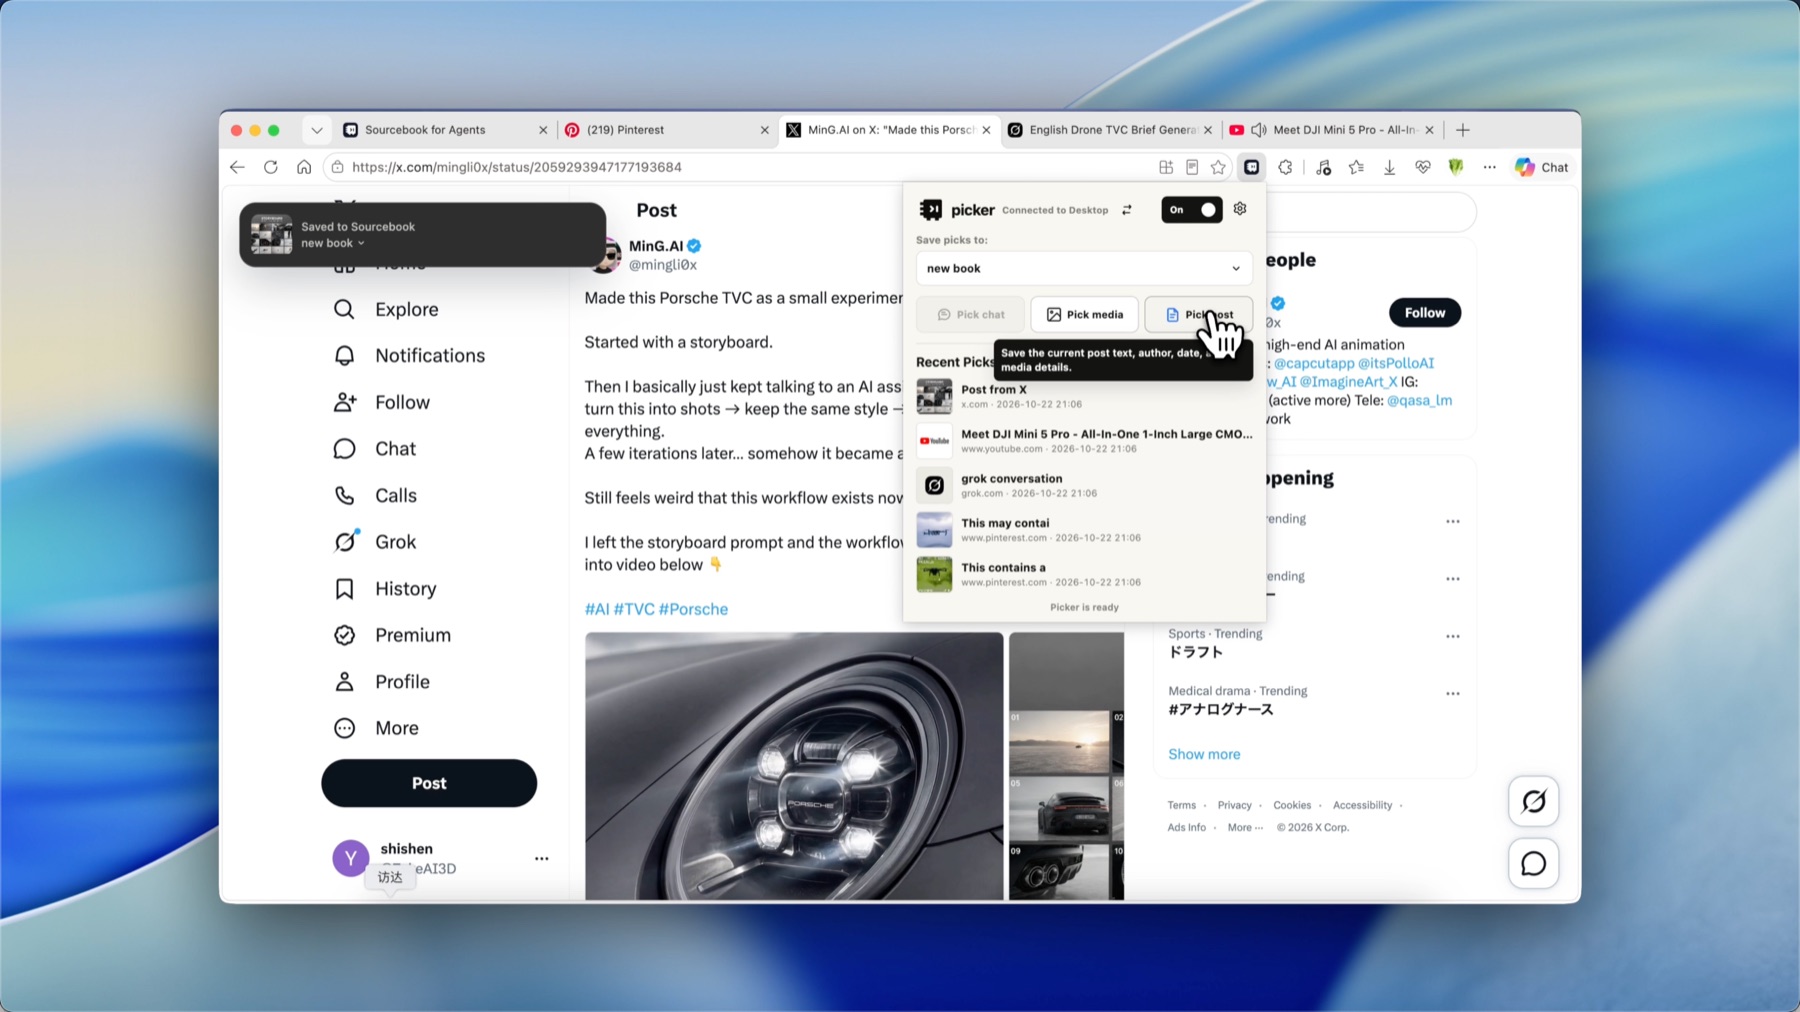Reload the current page
The height and width of the screenshot is (1012, 1800).
[271, 167]
